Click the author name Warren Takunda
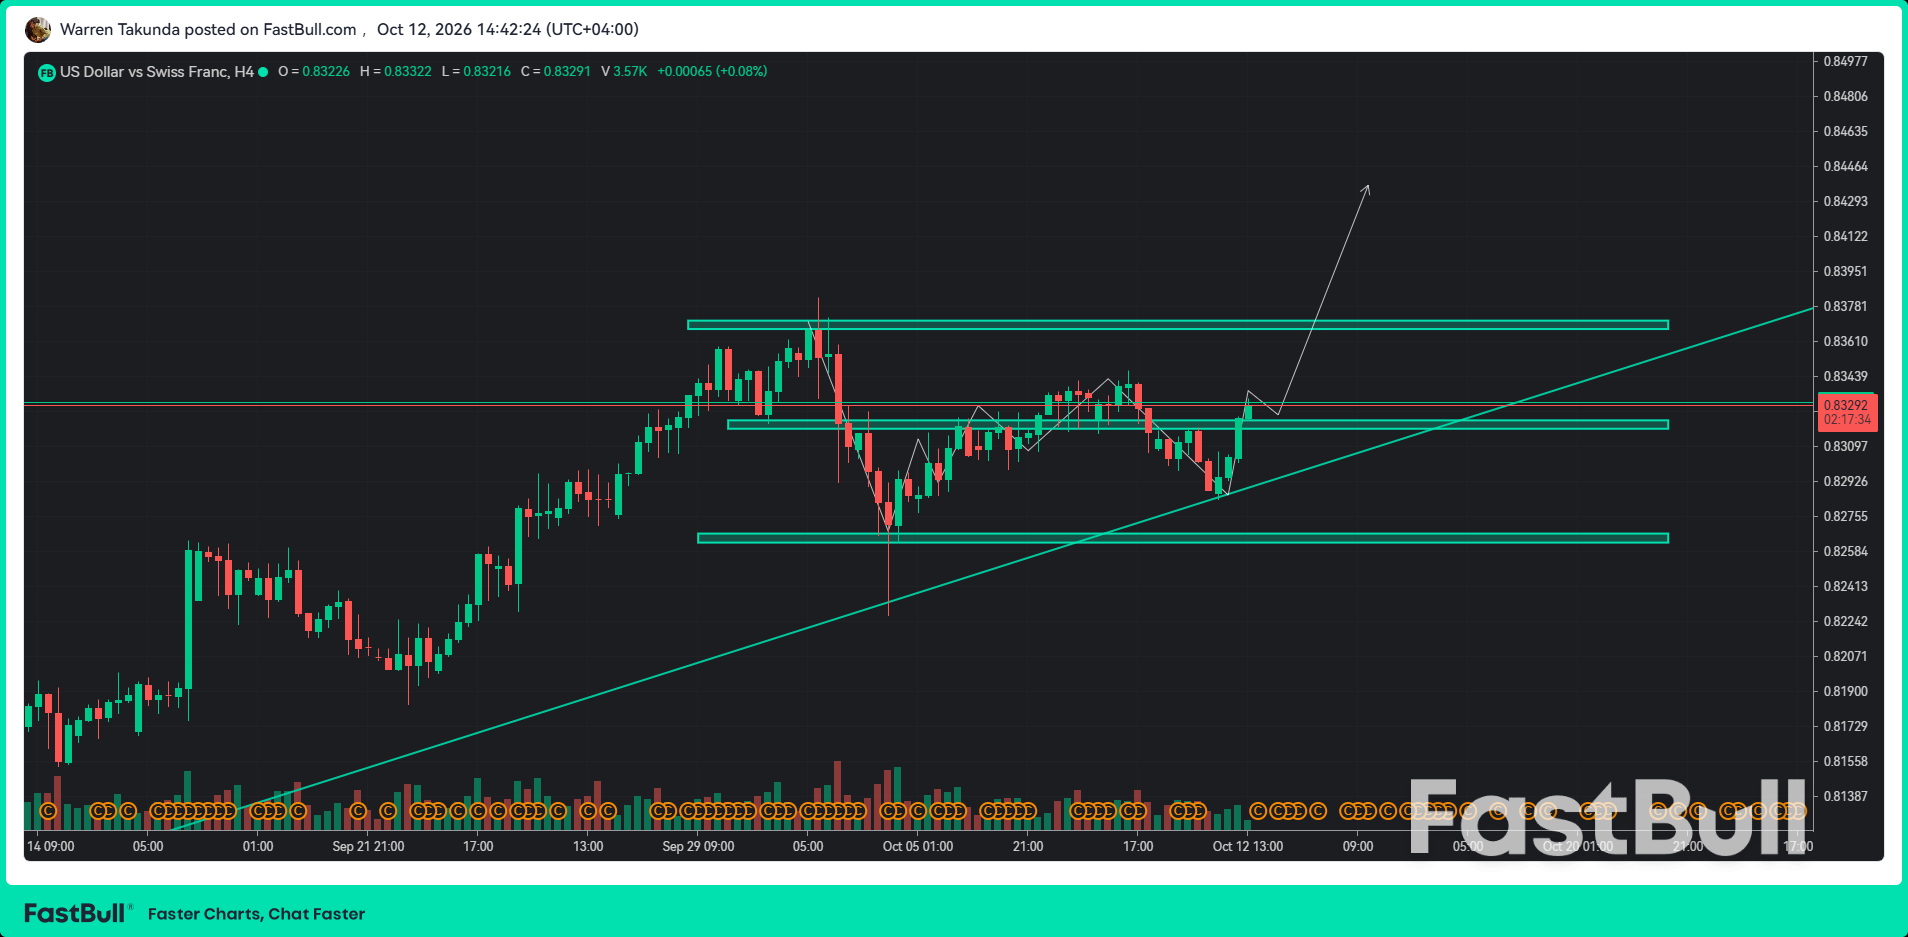This screenshot has width=1908, height=937. tap(120, 29)
